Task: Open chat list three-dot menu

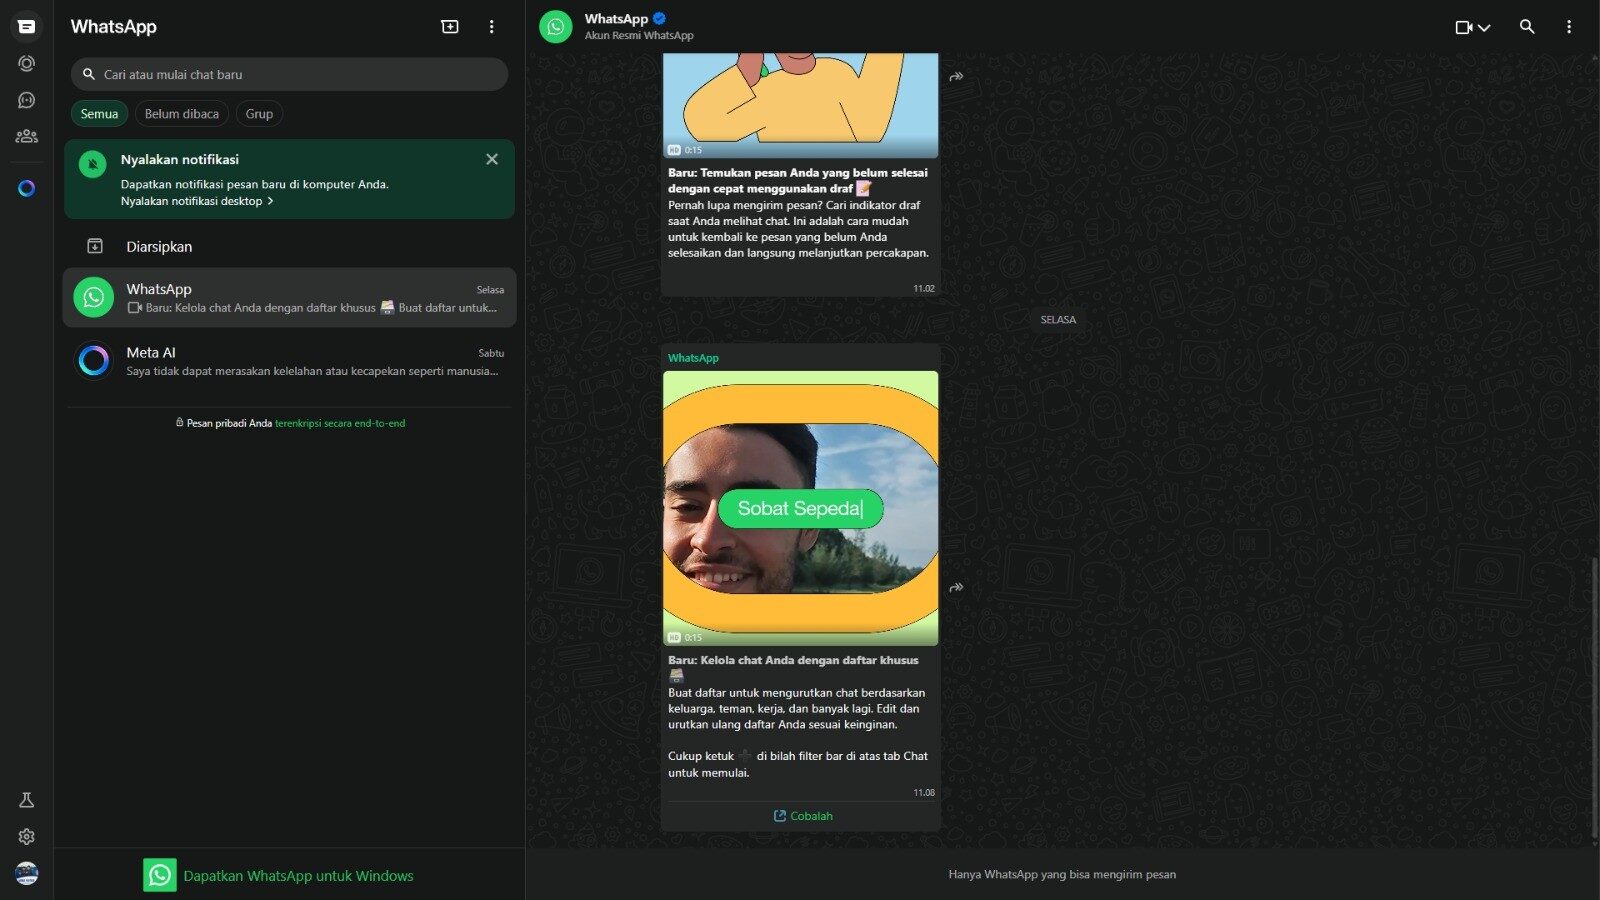Action: pos(491,27)
